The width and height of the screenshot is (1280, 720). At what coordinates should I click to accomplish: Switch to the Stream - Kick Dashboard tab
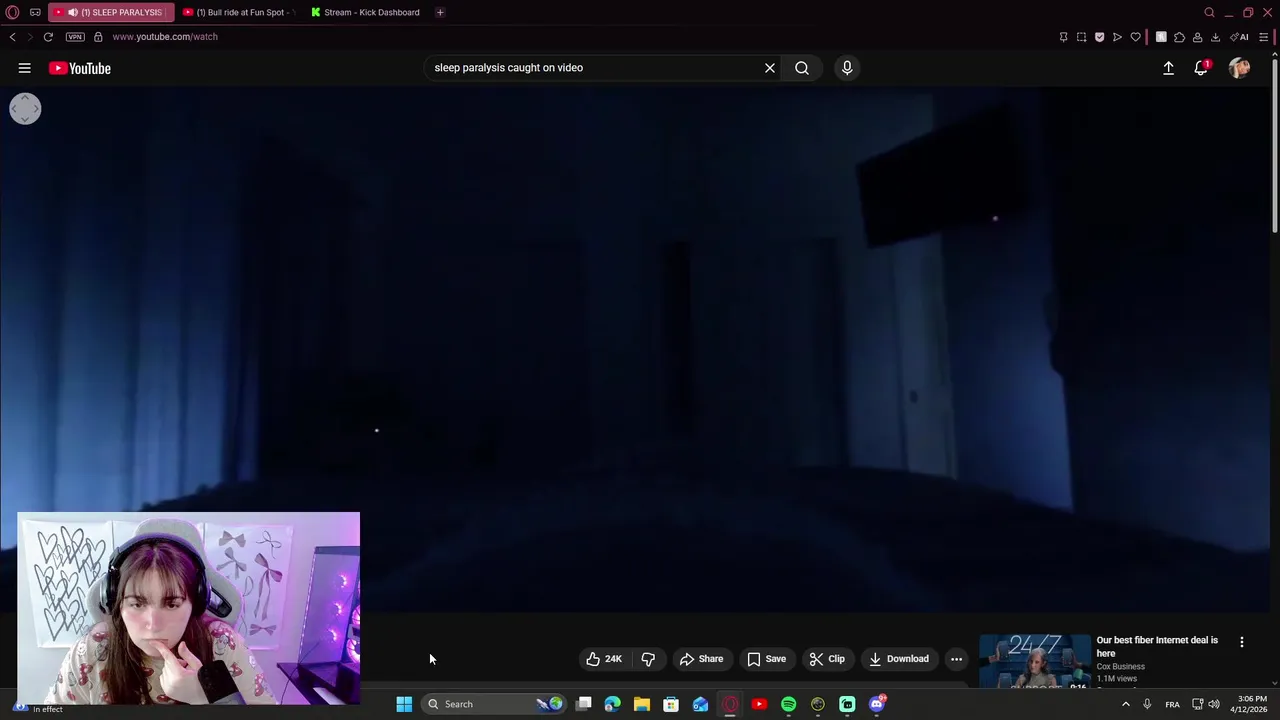[365, 12]
